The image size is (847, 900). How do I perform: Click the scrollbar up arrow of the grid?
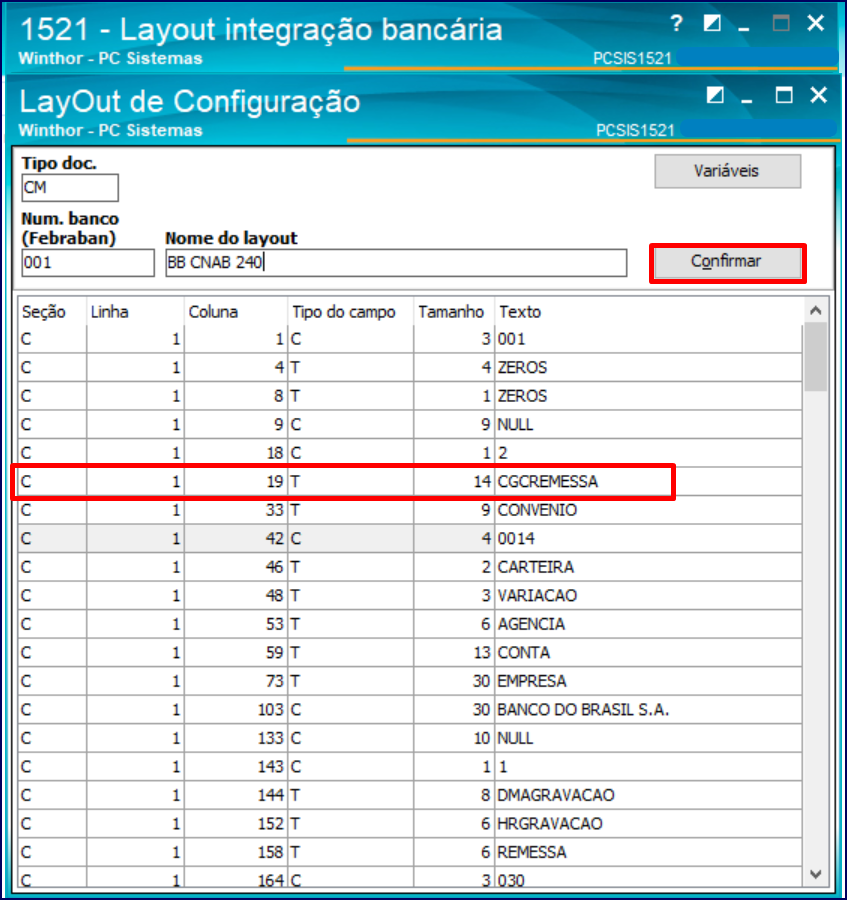point(815,311)
